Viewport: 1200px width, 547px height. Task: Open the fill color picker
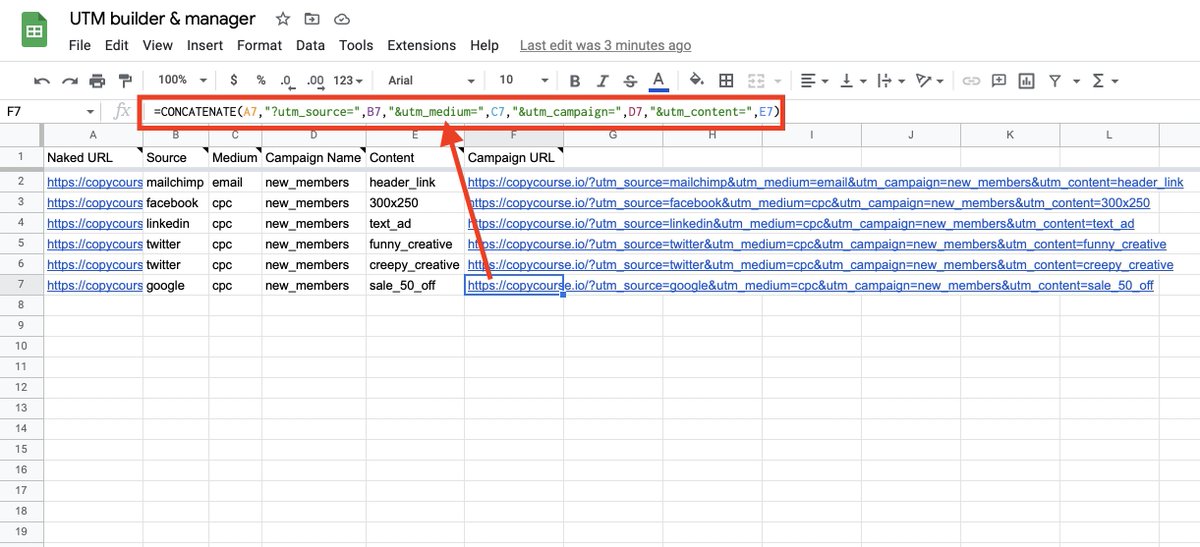click(x=697, y=80)
